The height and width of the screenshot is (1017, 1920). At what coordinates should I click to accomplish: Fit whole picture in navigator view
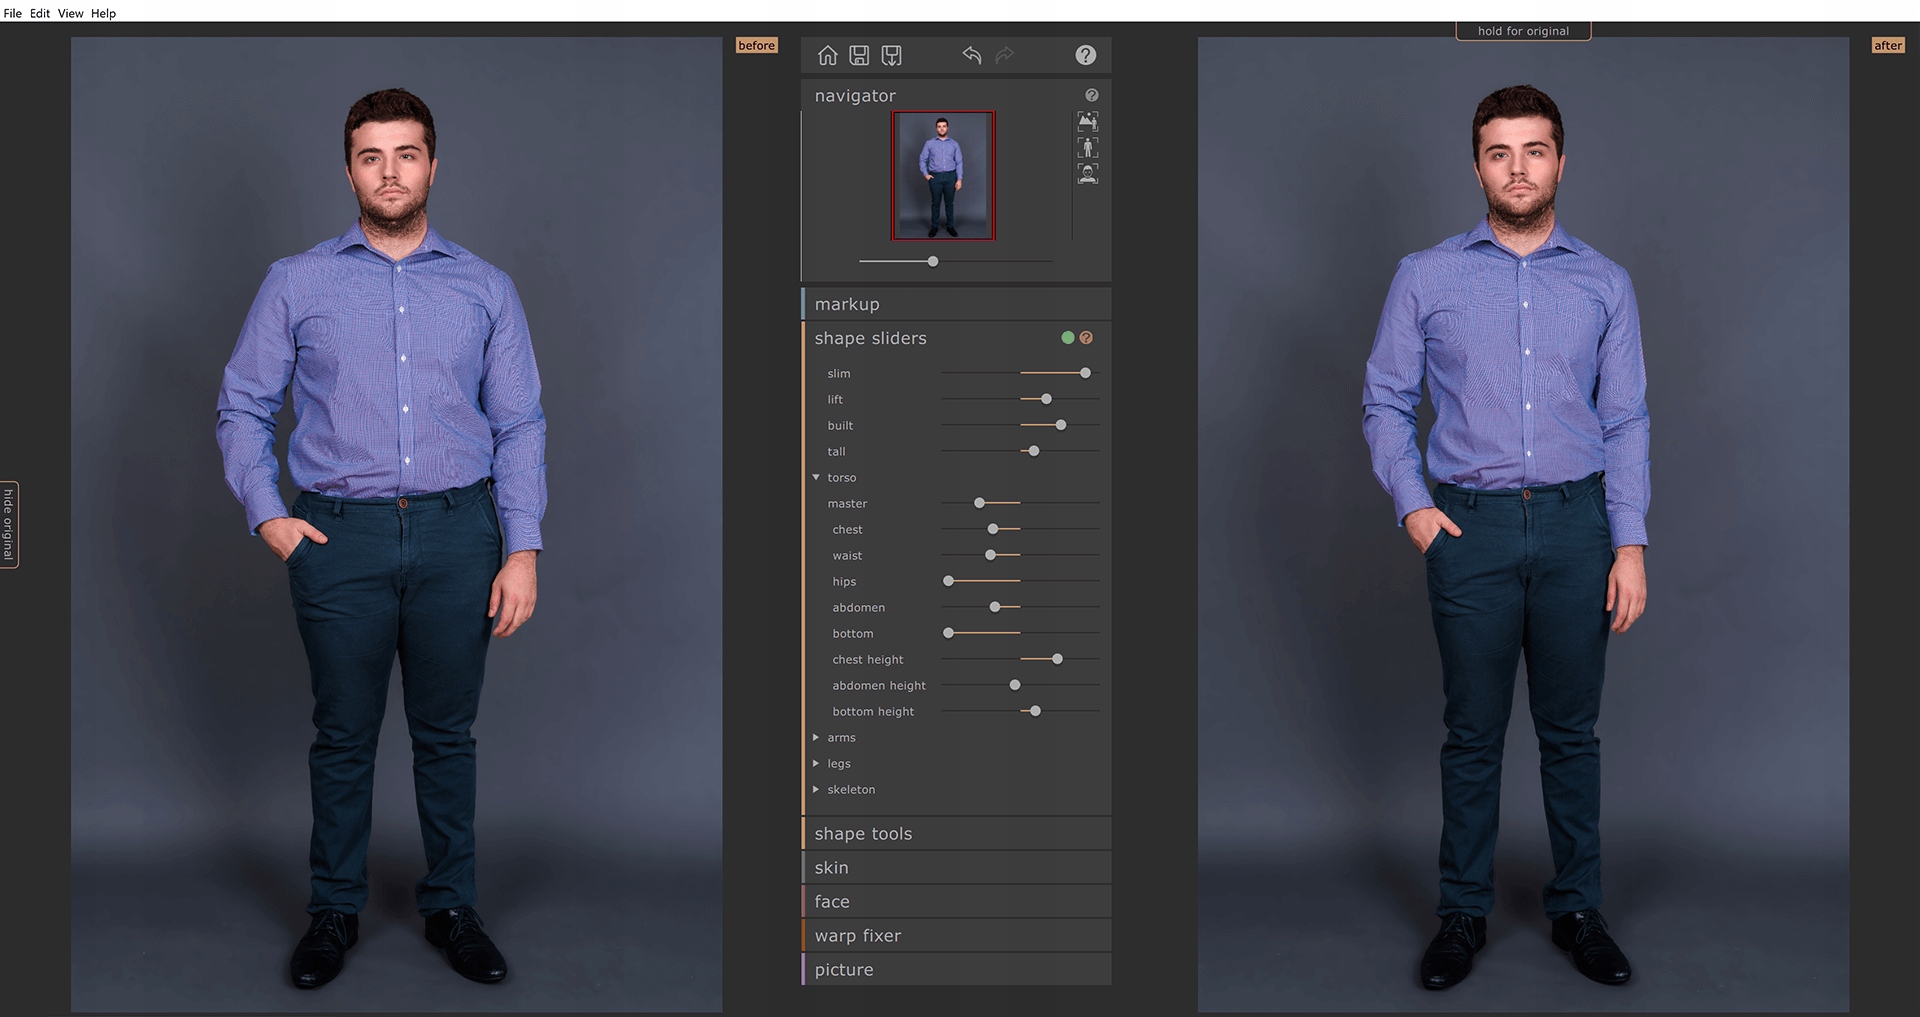coord(1087,122)
